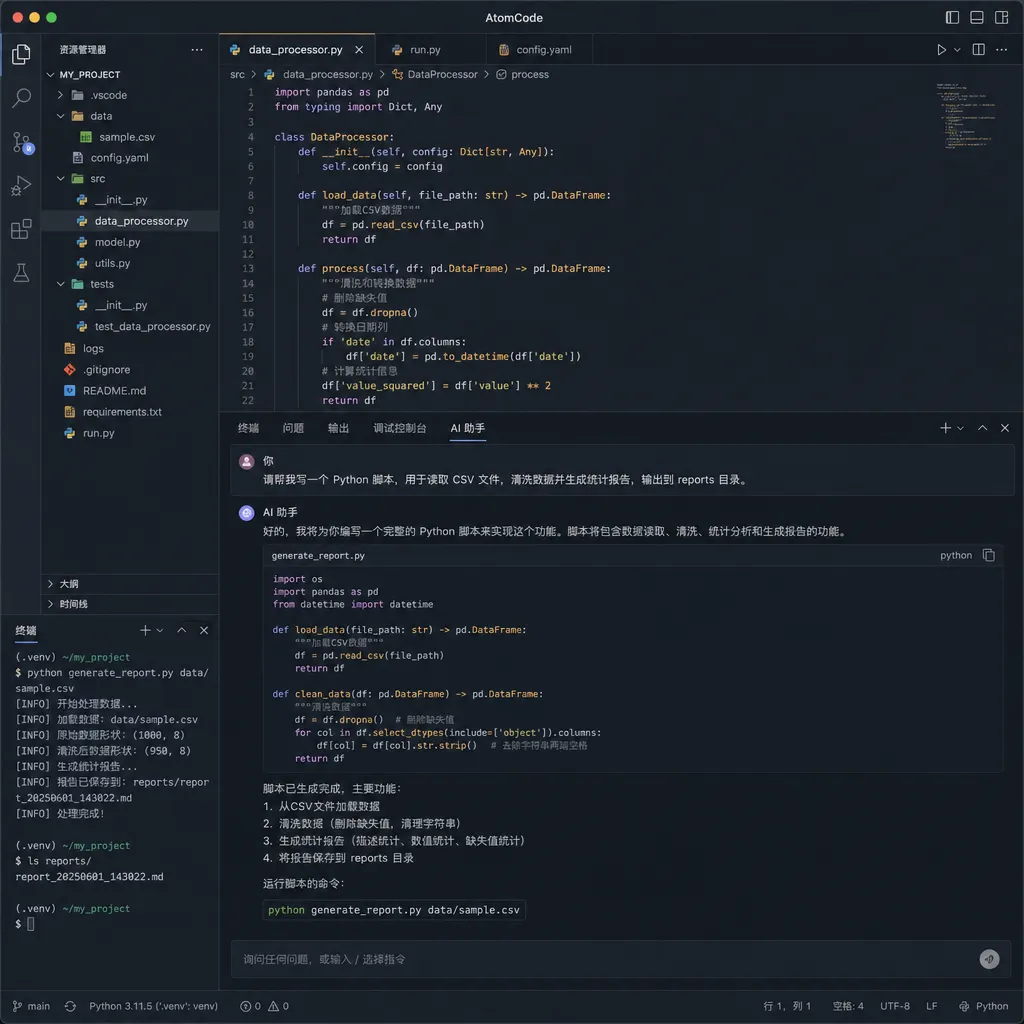Open the Run and Debug view icon
Screen dimensions: 1024x1024
pos(21,186)
